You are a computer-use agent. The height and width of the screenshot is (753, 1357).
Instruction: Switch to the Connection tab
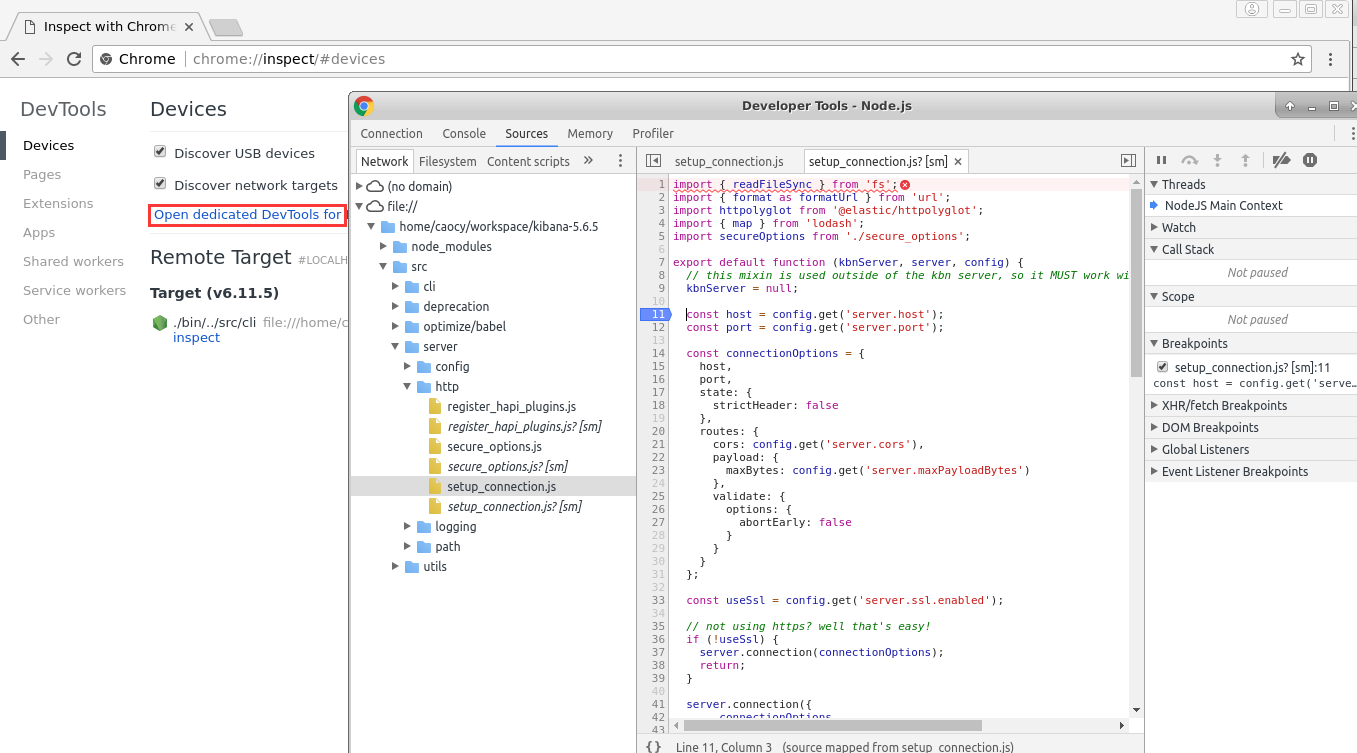coord(392,133)
